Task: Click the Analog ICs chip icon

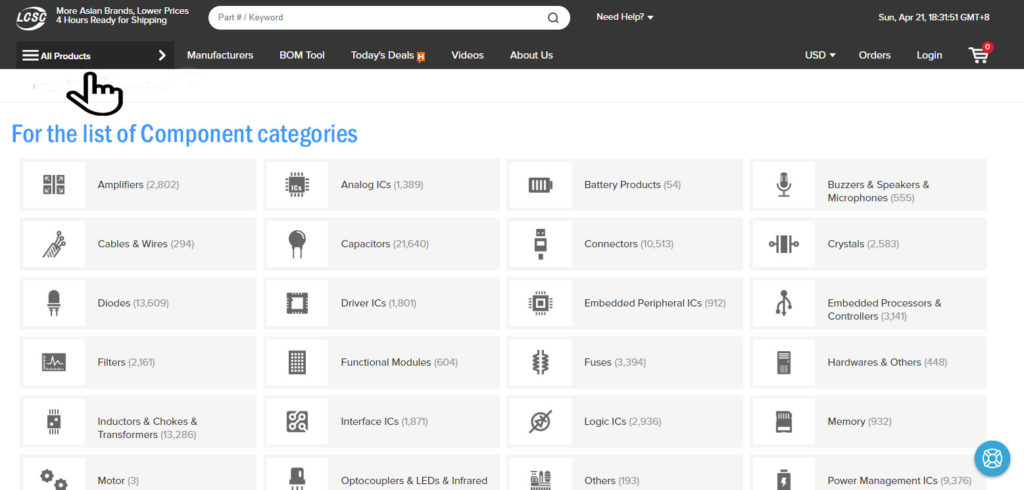Action: pyautogui.click(x=297, y=185)
